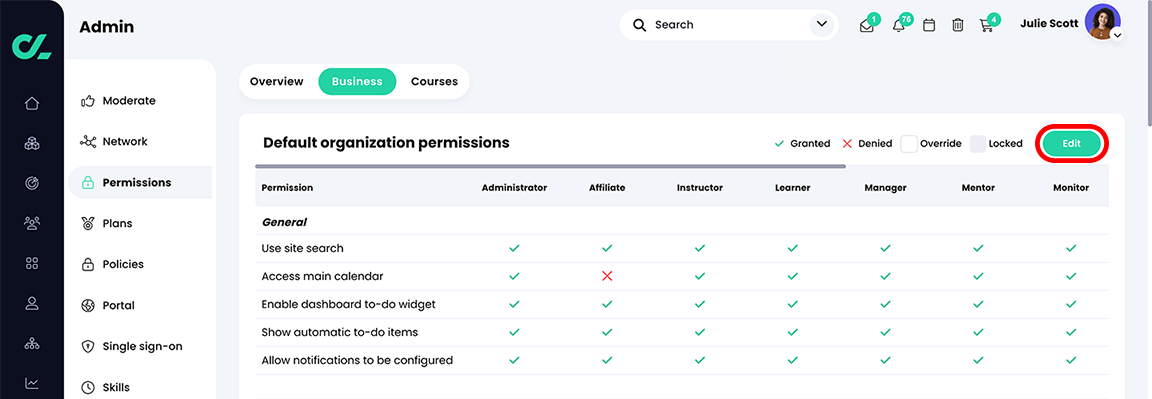Image resolution: width=1152 pixels, height=399 pixels.
Task: Click Instructor checkmark for Allow notifications to be configured
Action: [699, 360]
